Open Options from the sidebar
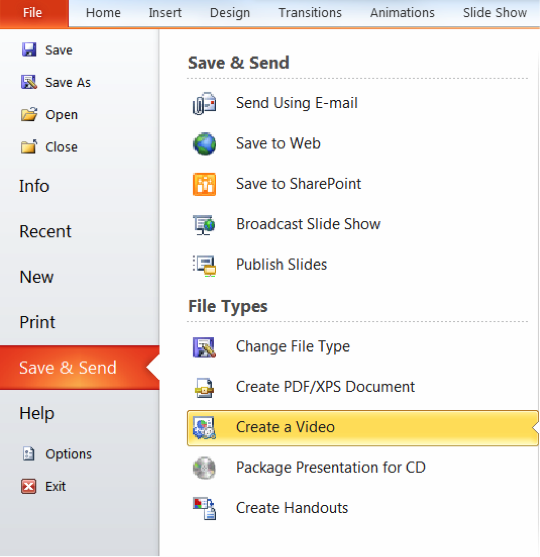Image resolution: width=540 pixels, height=557 pixels. pyautogui.click(x=68, y=454)
